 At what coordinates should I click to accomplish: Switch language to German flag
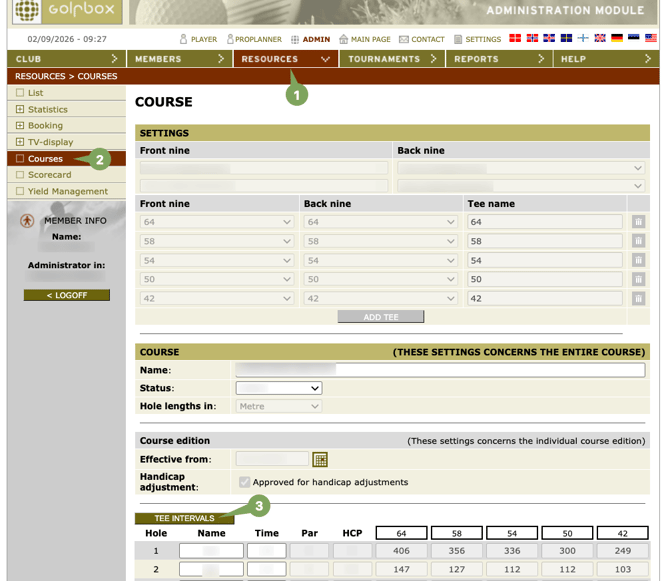point(617,38)
